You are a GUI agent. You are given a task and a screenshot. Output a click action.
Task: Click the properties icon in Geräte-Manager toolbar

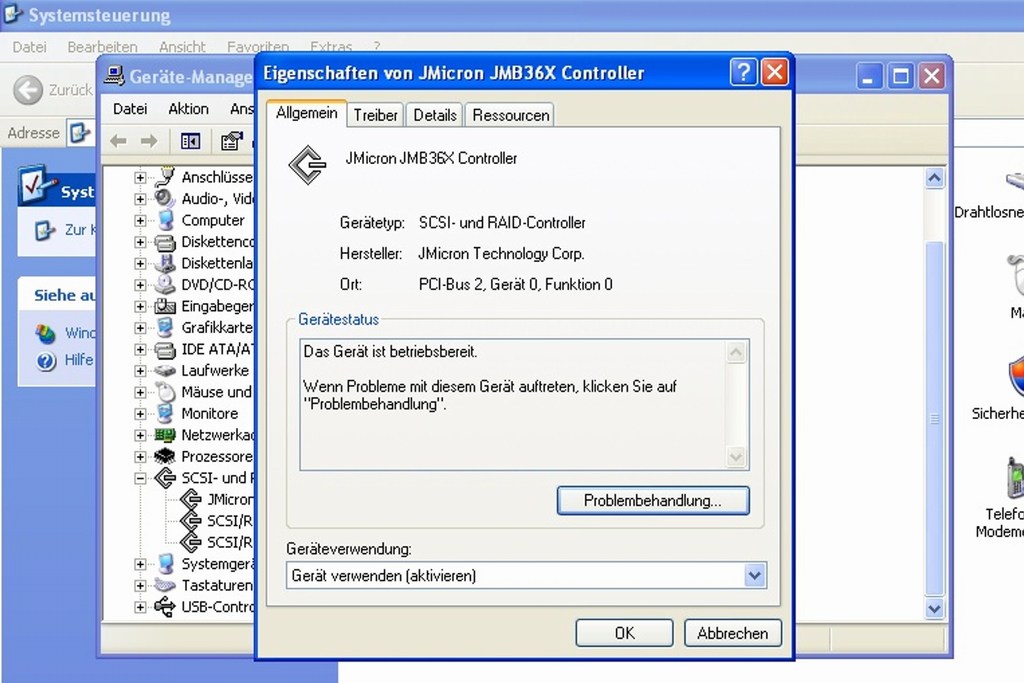[231, 140]
